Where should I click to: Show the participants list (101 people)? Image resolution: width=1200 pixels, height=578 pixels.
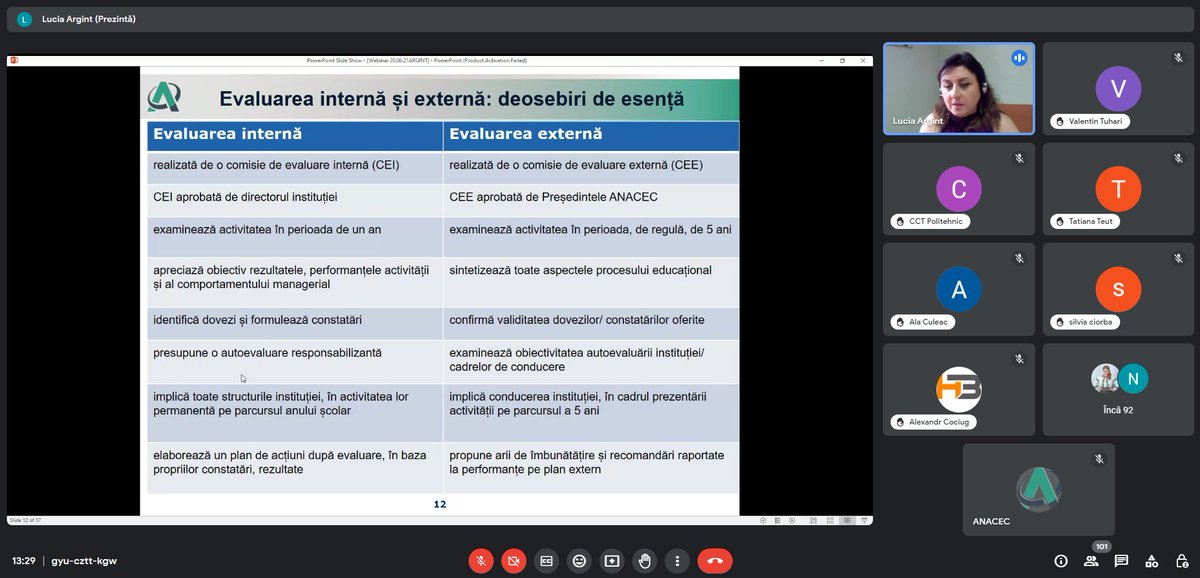click(x=1091, y=561)
